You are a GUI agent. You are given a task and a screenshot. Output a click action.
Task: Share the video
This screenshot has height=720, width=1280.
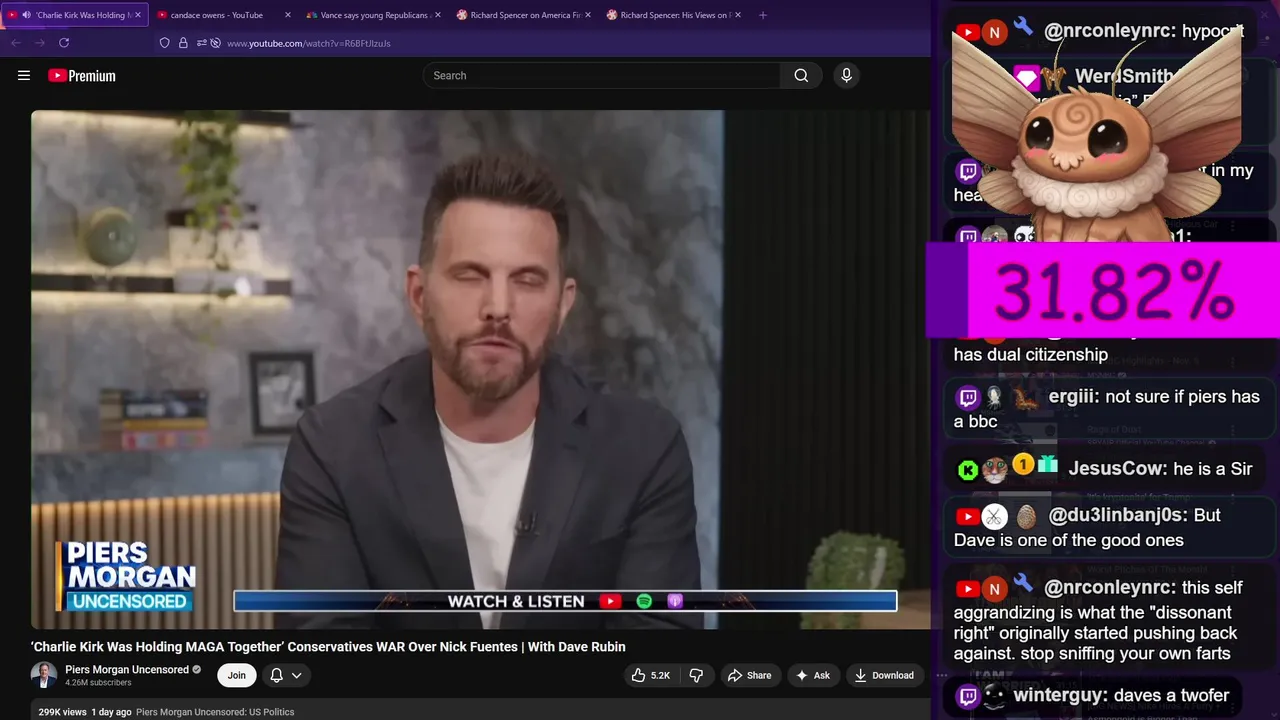pos(750,675)
